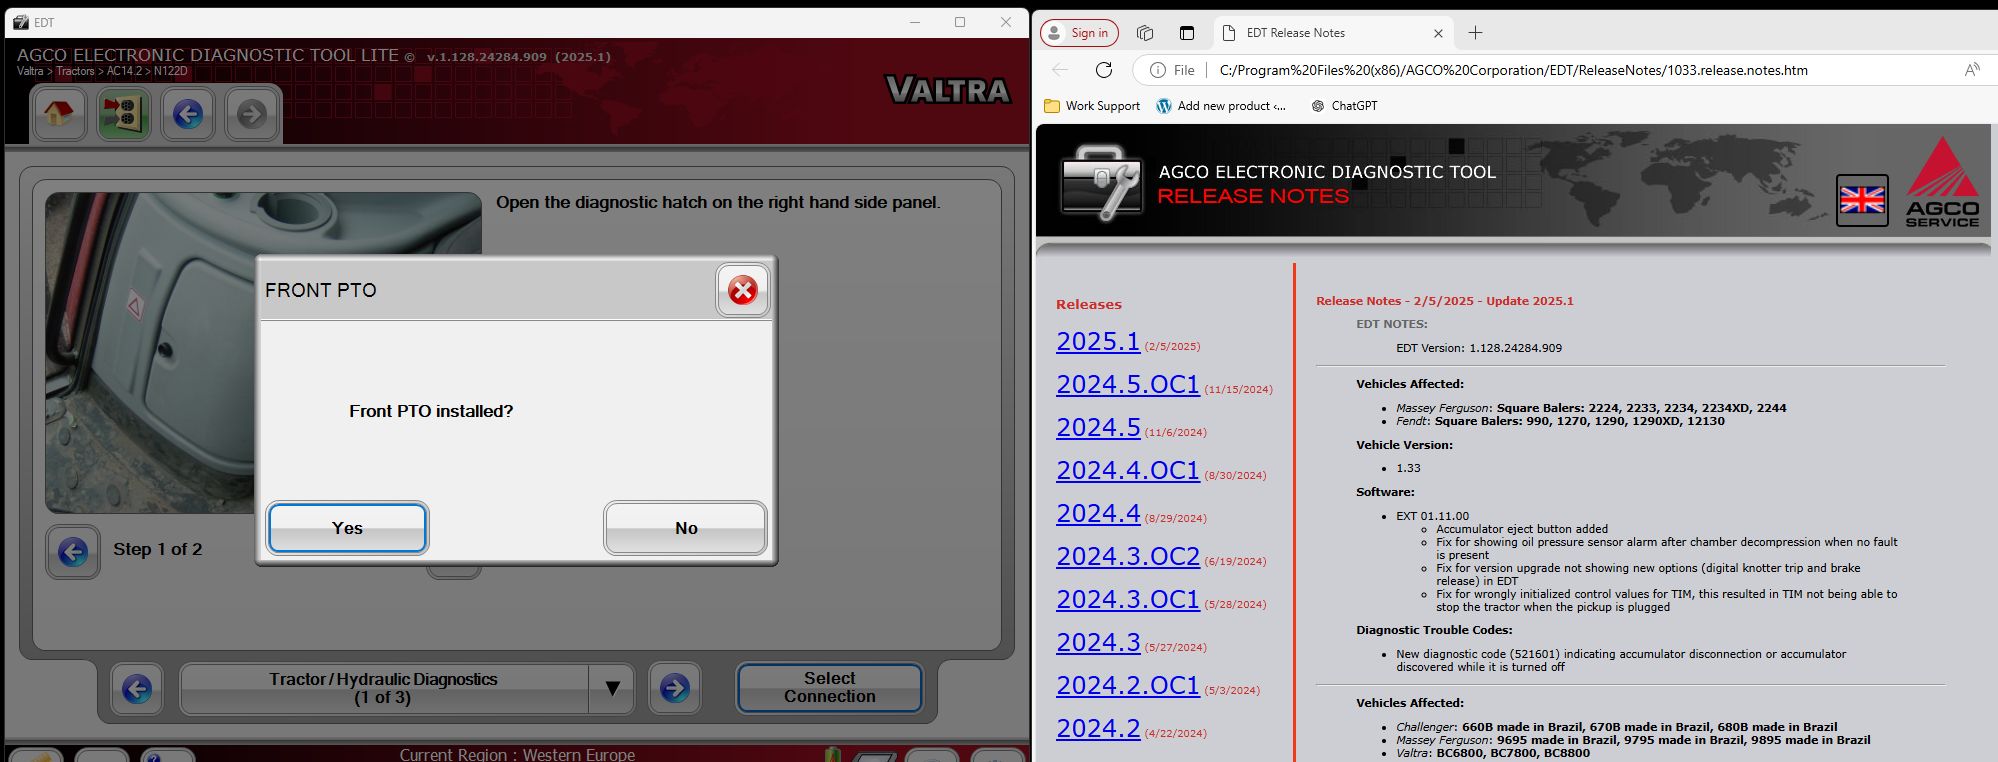Close the FRONT PTO dialog with red X
The width and height of the screenshot is (1998, 762).
742,291
